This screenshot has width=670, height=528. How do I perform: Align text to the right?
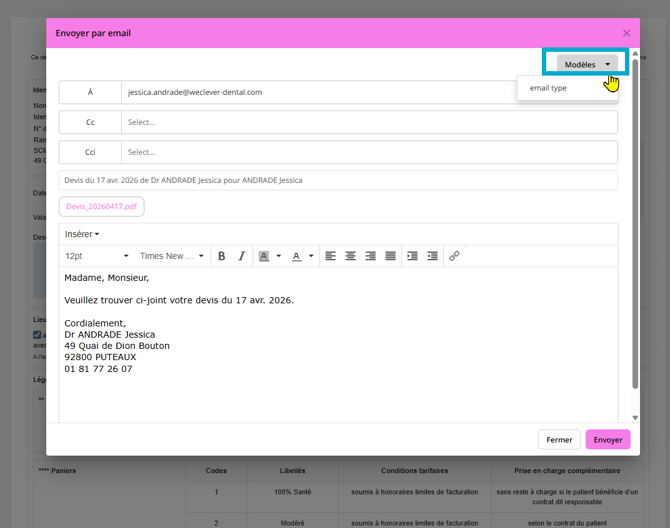[x=371, y=256]
